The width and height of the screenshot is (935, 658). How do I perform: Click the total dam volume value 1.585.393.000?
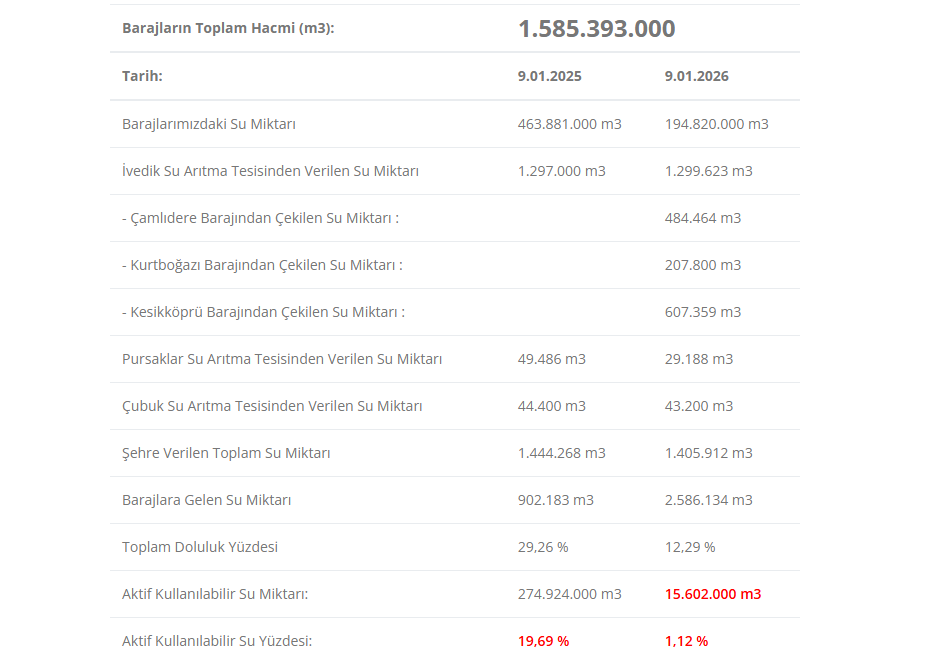[x=596, y=29]
